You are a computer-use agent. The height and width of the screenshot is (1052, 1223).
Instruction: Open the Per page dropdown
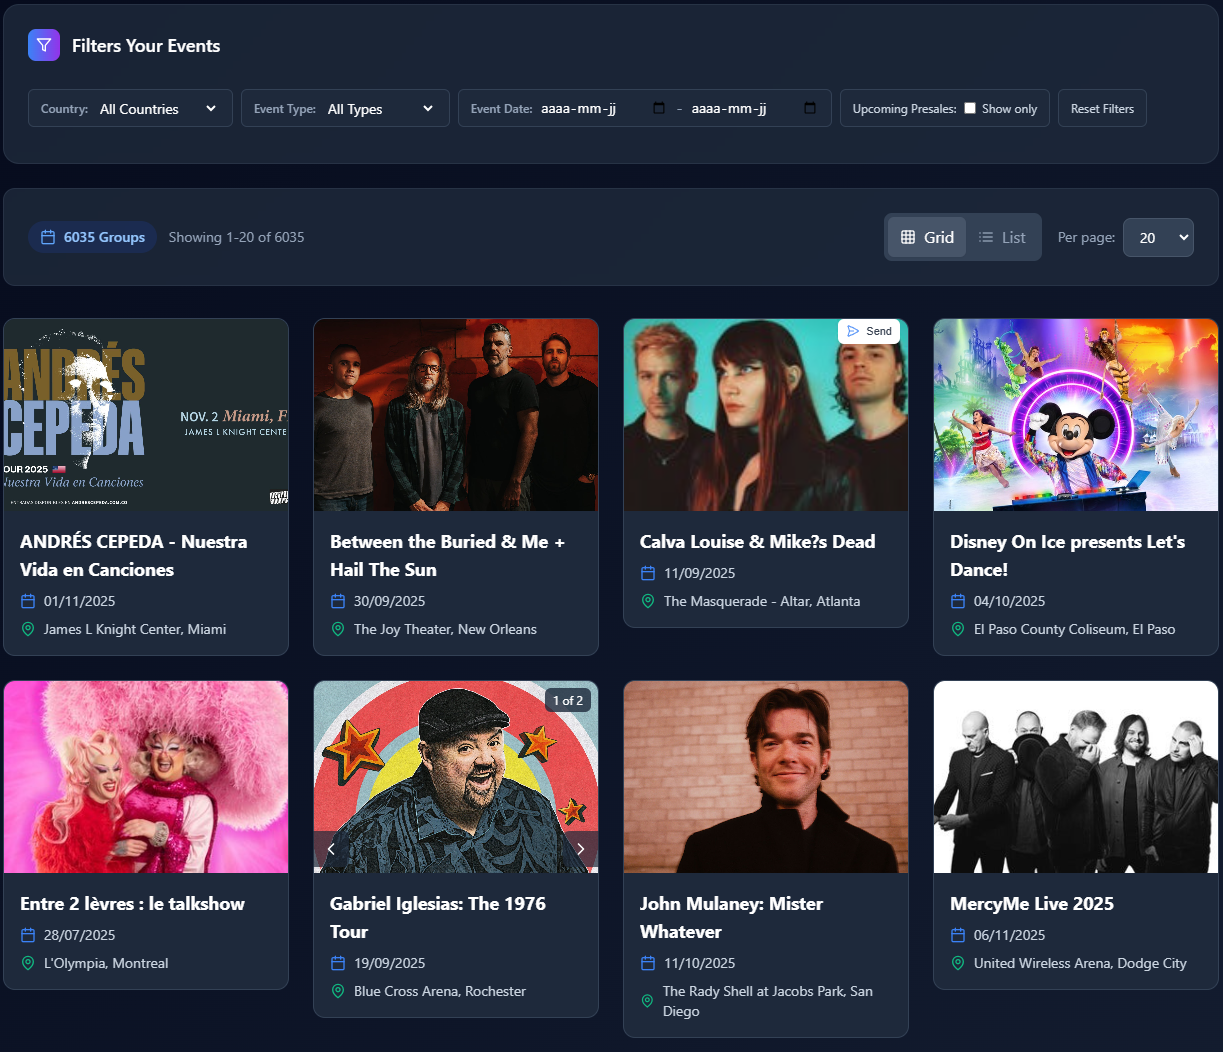coord(1158,237)
